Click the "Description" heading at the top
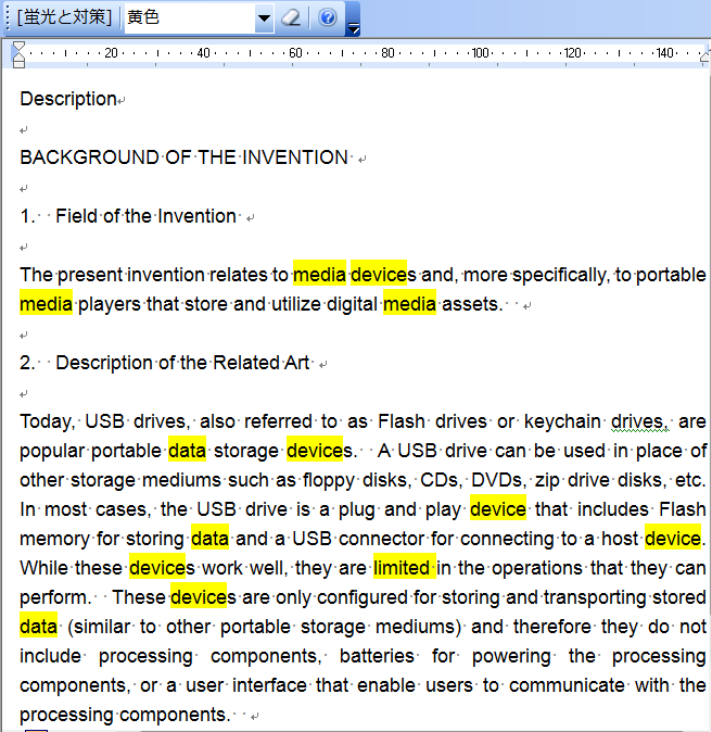 click(x=68, y=99)
